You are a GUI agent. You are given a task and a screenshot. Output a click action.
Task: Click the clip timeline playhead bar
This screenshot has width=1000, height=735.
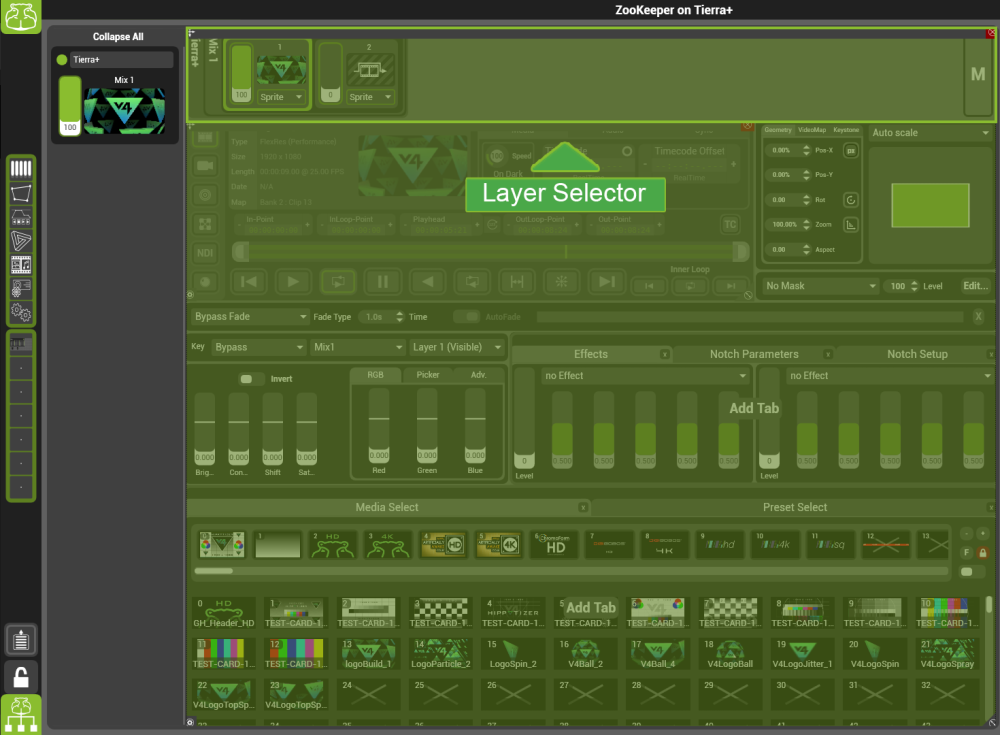[x=490, y=252]
